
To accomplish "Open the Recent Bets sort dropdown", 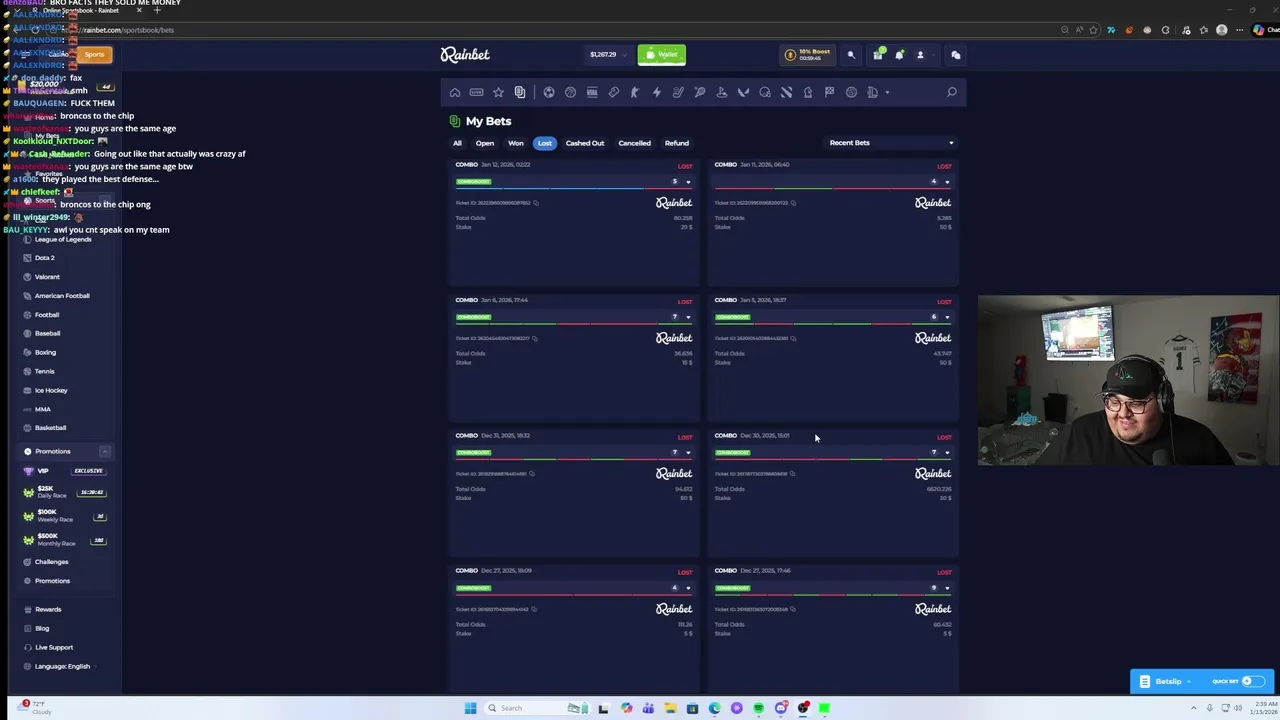I will tap(890, 143).
